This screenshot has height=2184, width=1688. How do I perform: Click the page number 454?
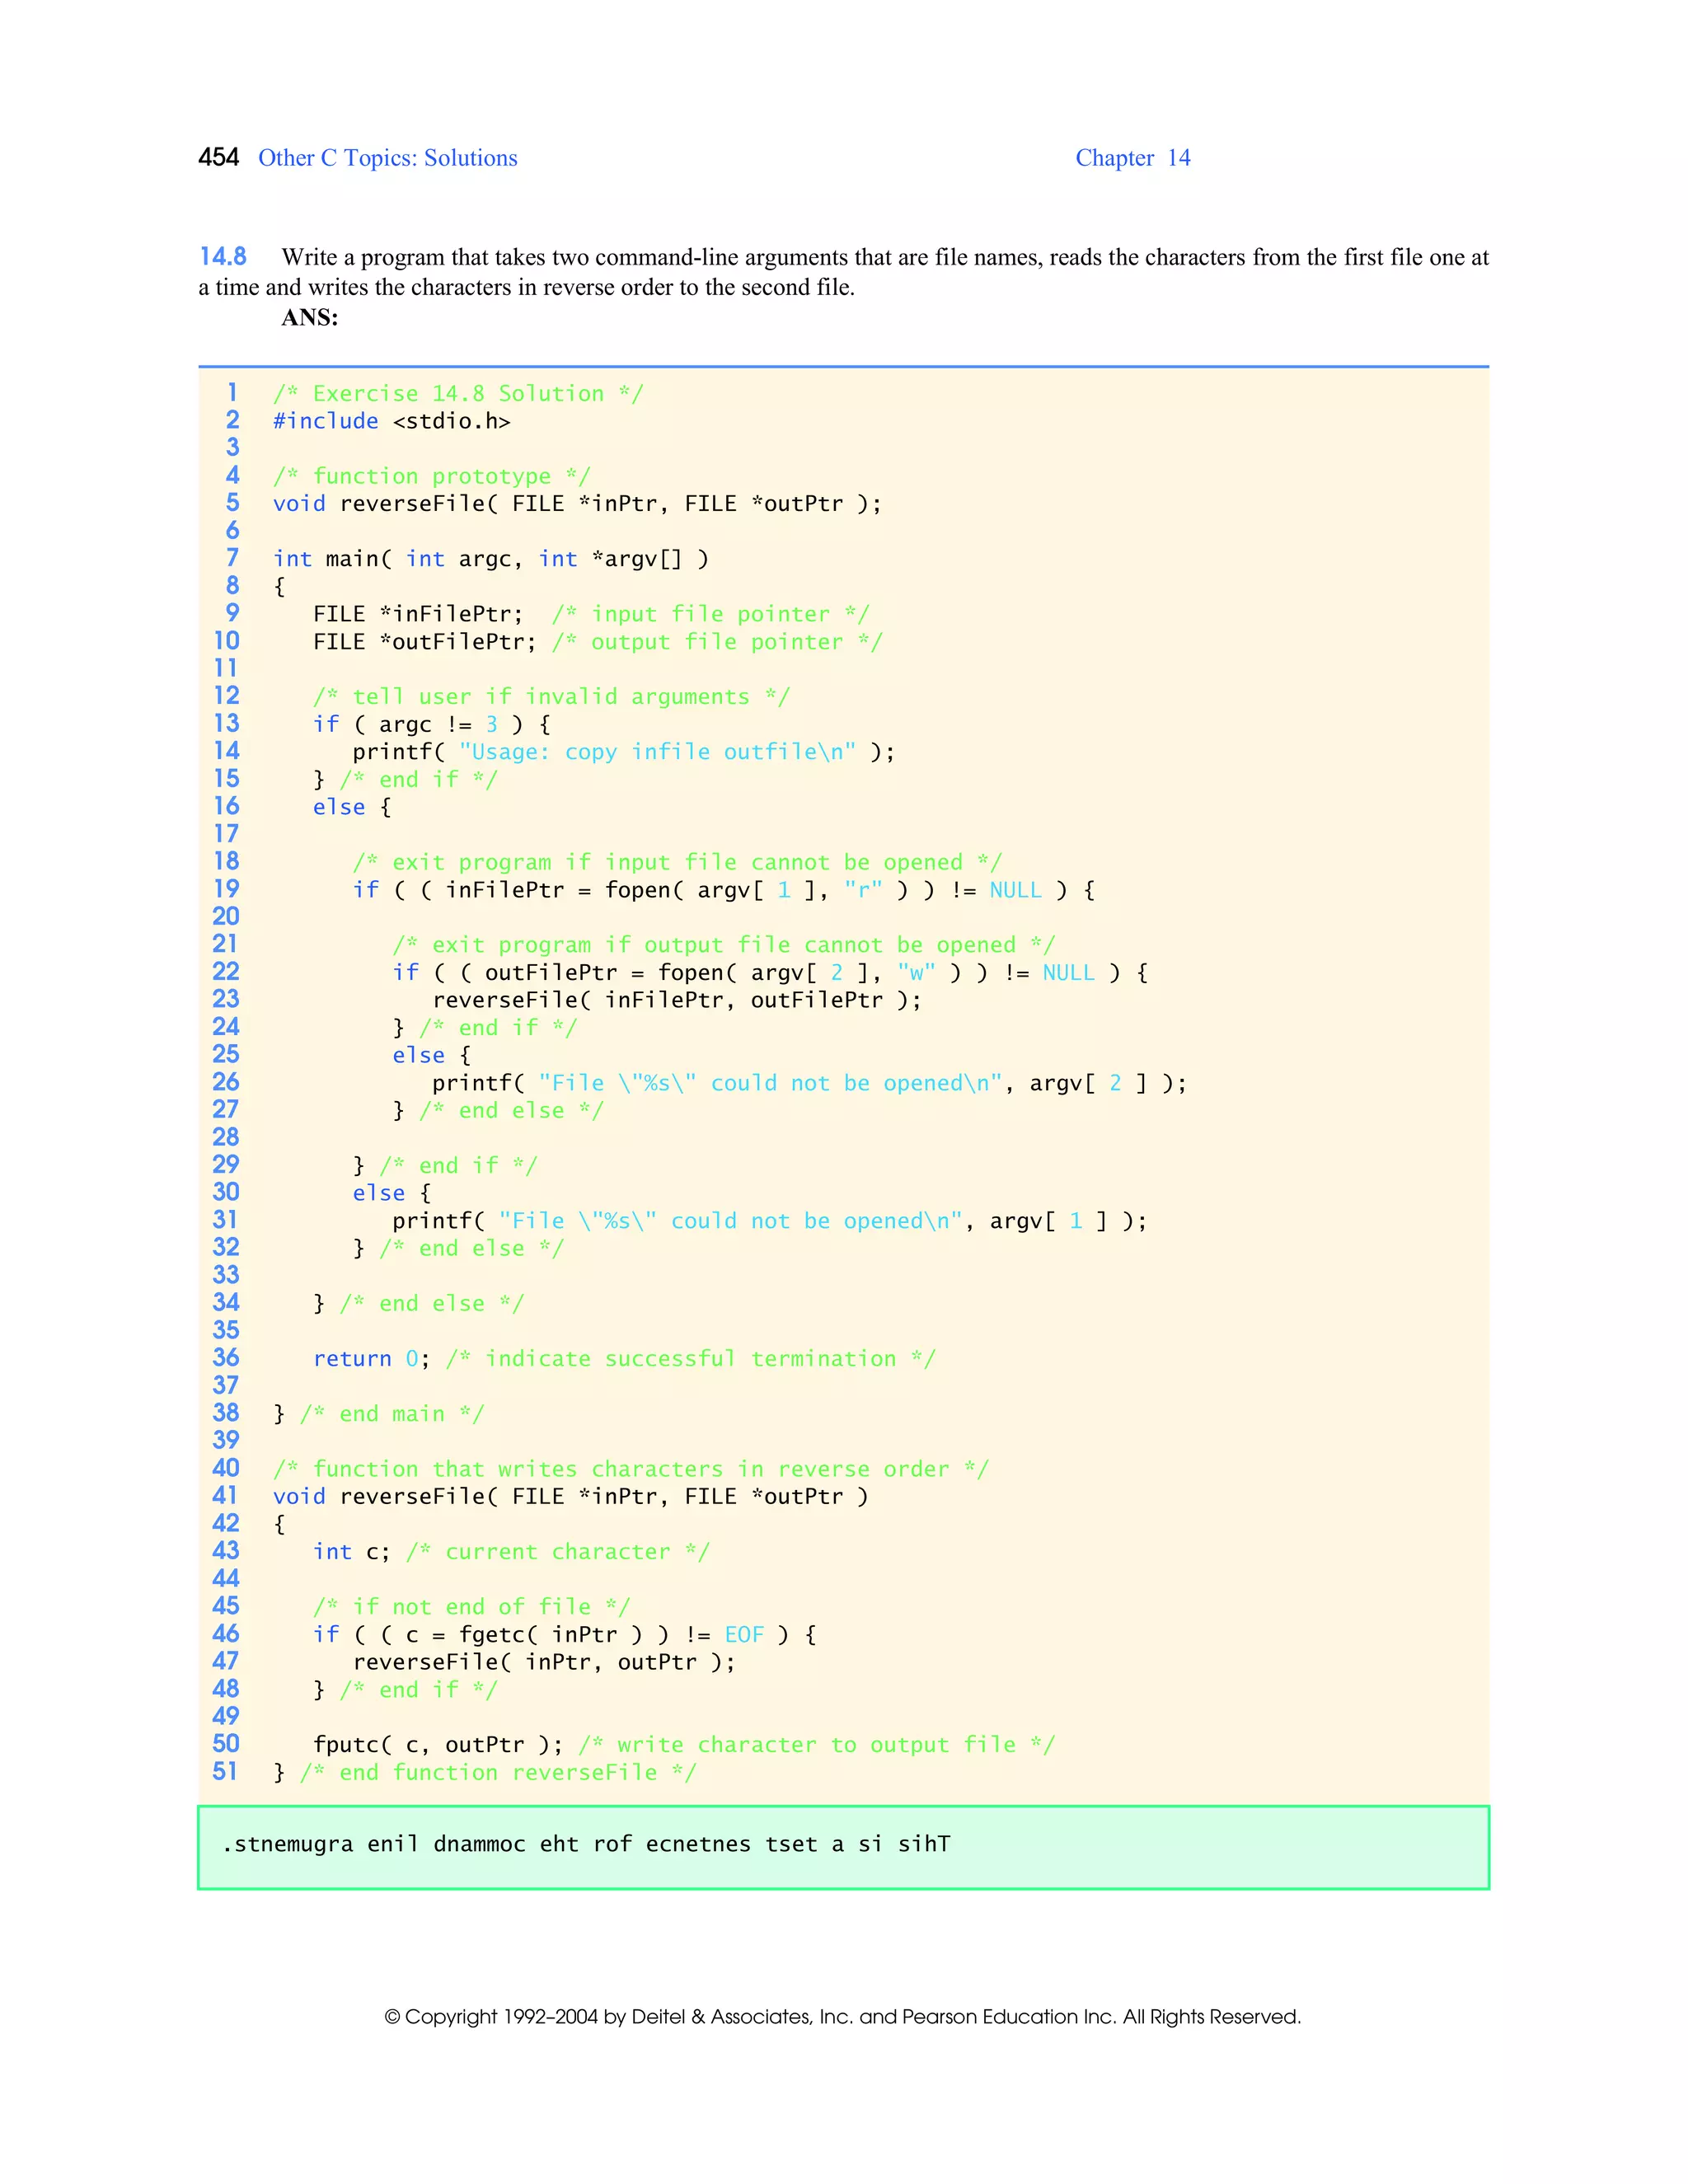218,158
